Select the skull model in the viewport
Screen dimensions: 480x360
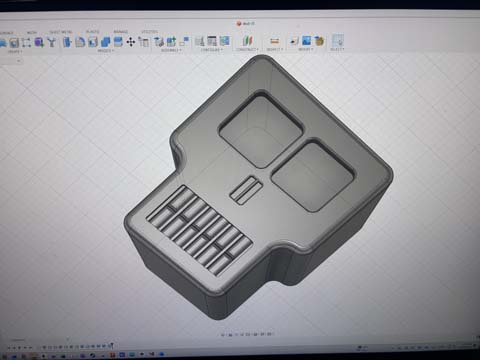[259, 187]
